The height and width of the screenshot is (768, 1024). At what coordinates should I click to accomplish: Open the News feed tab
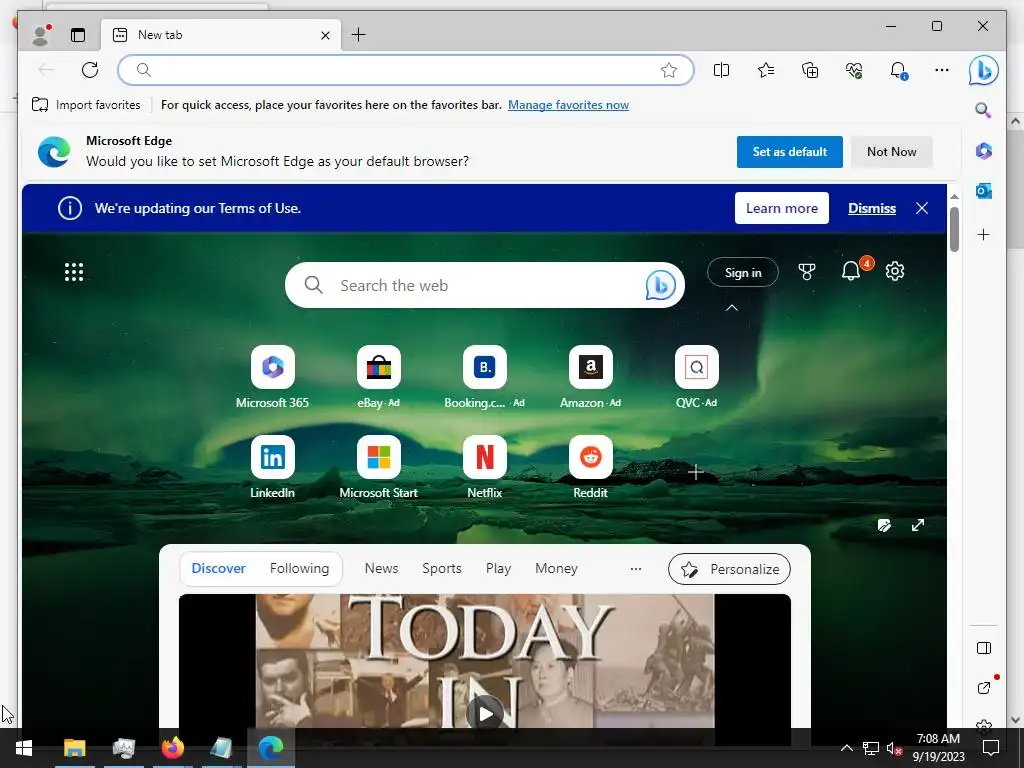tap(381, 568)
